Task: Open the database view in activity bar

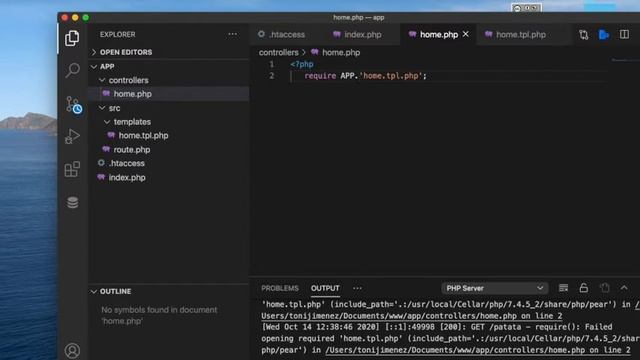Action: [x=72, y=202]
